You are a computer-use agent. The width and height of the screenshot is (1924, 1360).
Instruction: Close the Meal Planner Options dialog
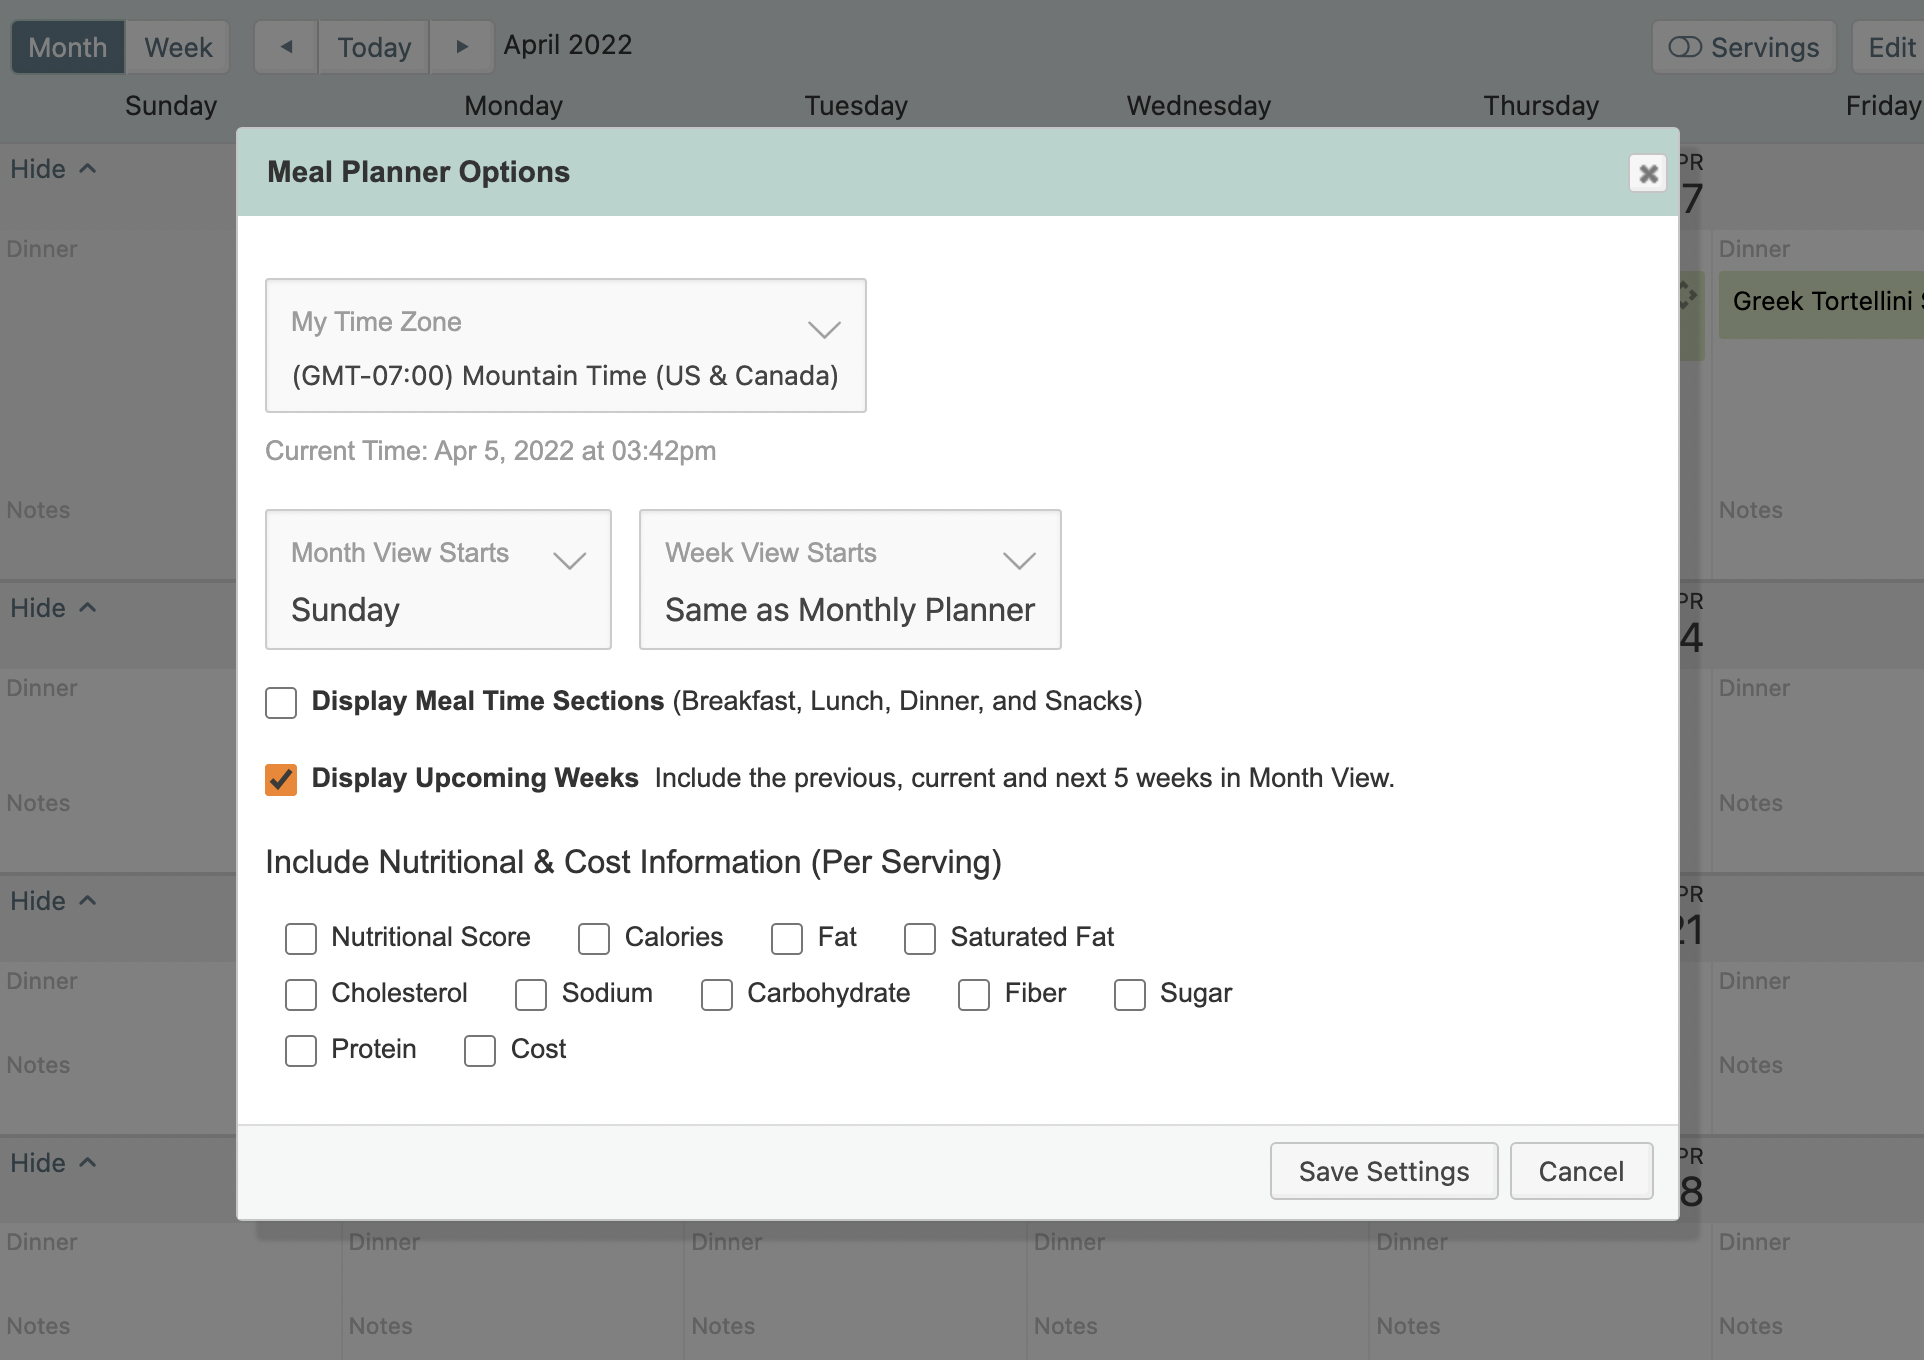[x=1647, y=174]
